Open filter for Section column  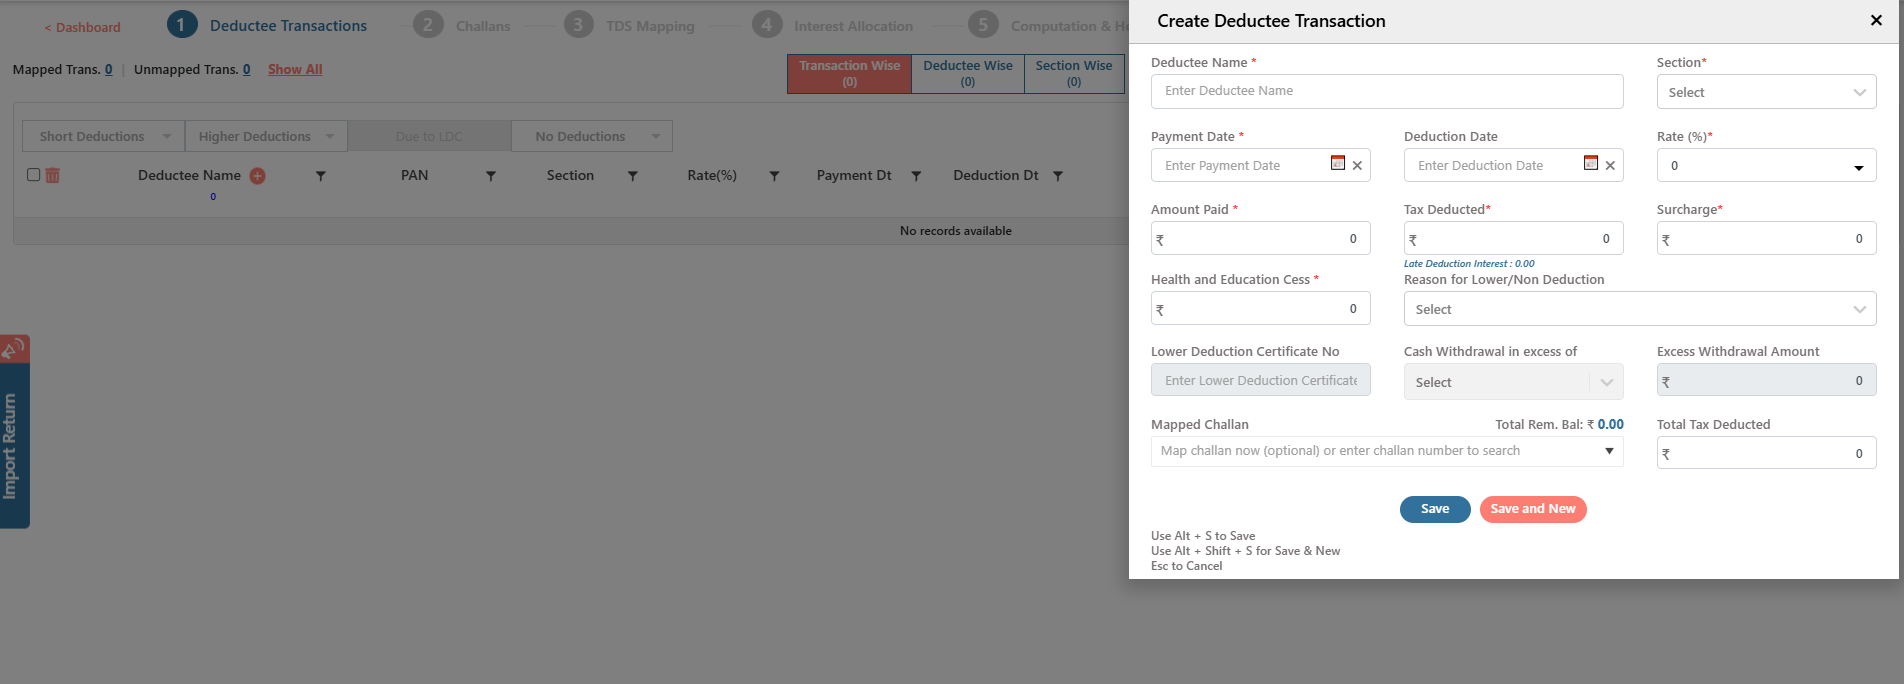pyautogui.click(x=633, y=176)
